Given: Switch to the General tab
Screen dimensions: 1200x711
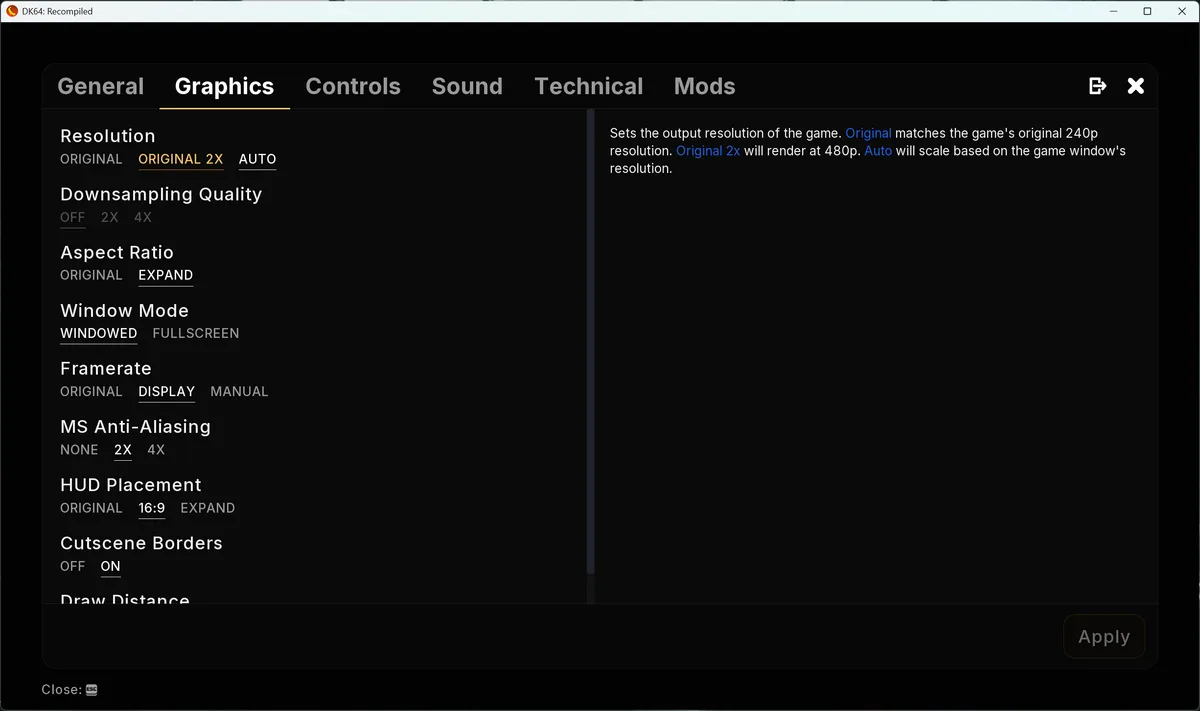Looking at the screenshot, I should pos(101,86).
